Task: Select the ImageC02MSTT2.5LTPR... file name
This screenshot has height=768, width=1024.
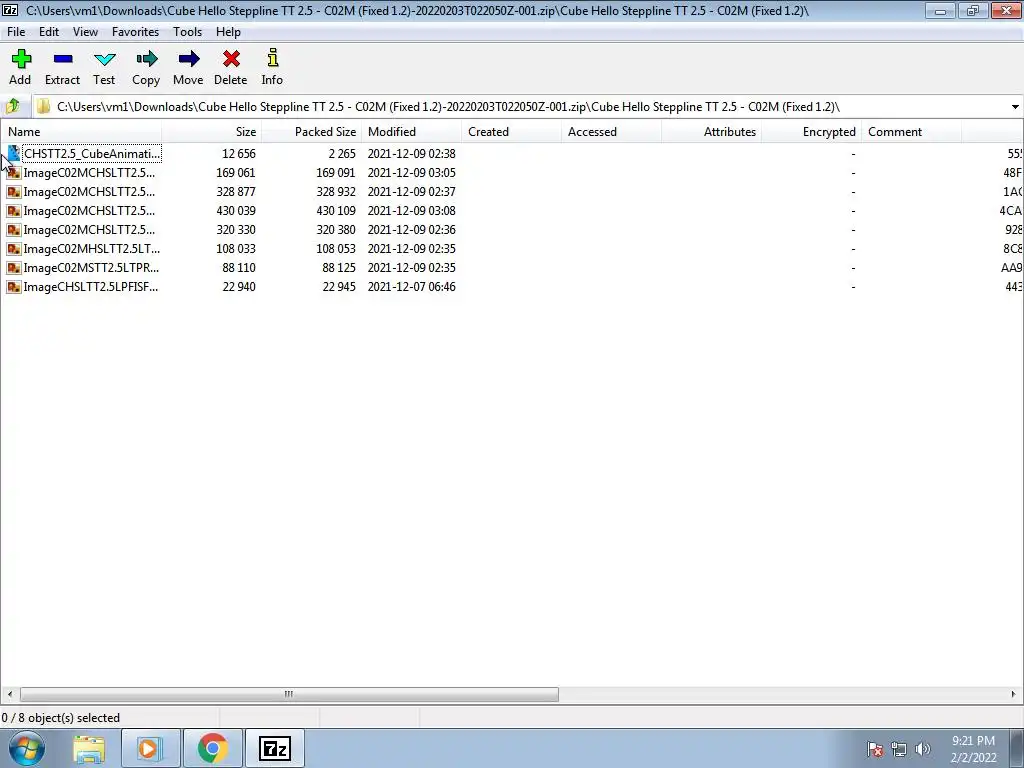Action: [x=91, y=267]
